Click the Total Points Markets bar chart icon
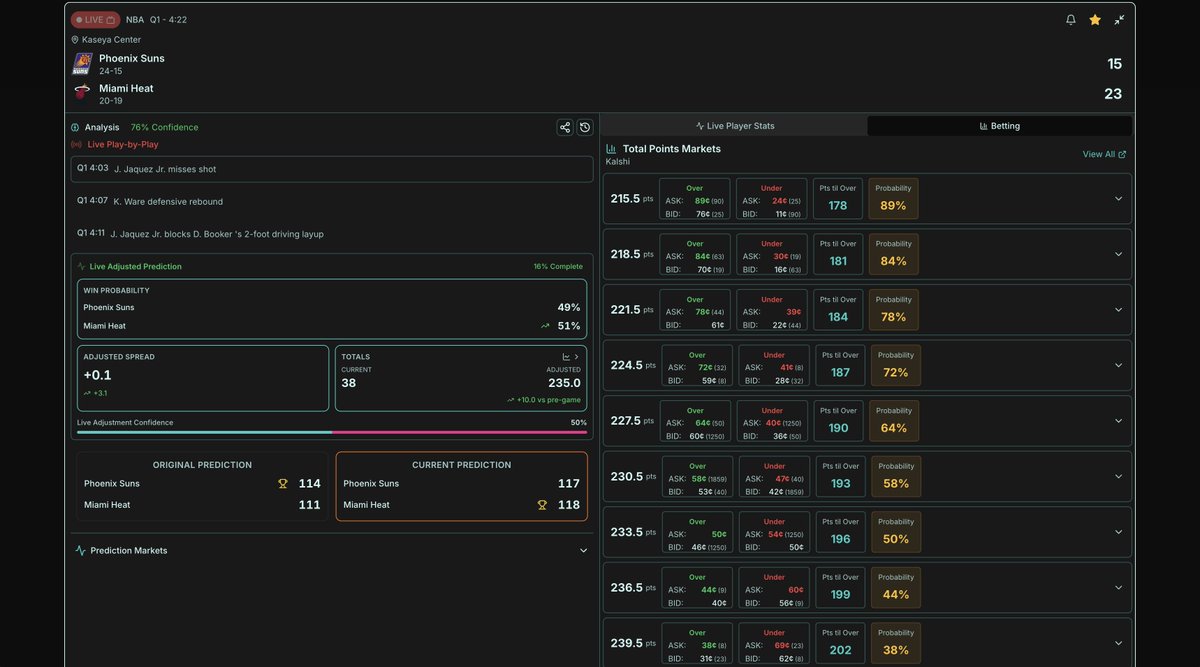1200x667 pixels. [611, 149]
